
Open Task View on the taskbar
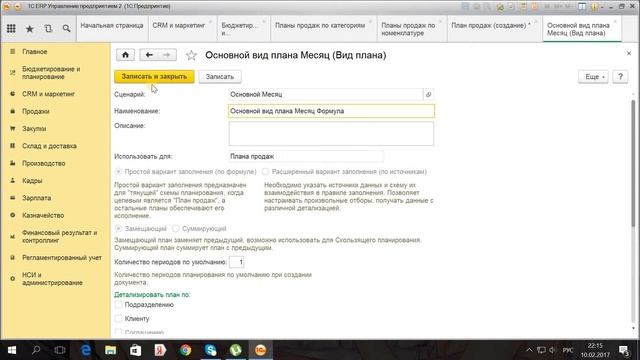tap(60, 350)
